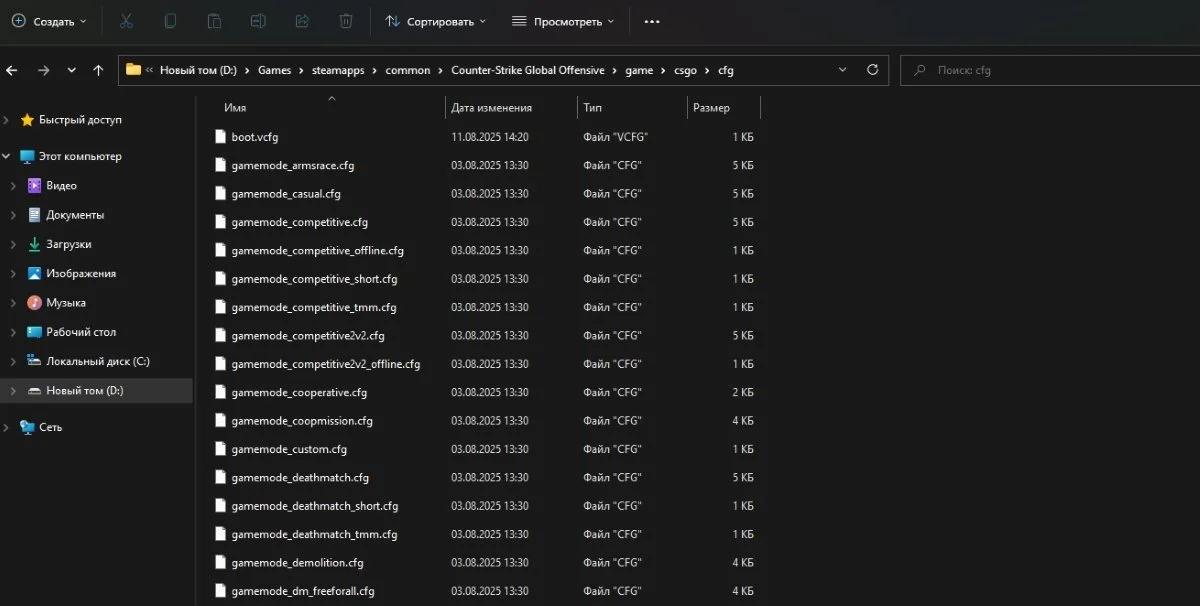The image size is (1200, 606).
Task: Click the Этот компьютер monitor icon
Action: point(27,156)
